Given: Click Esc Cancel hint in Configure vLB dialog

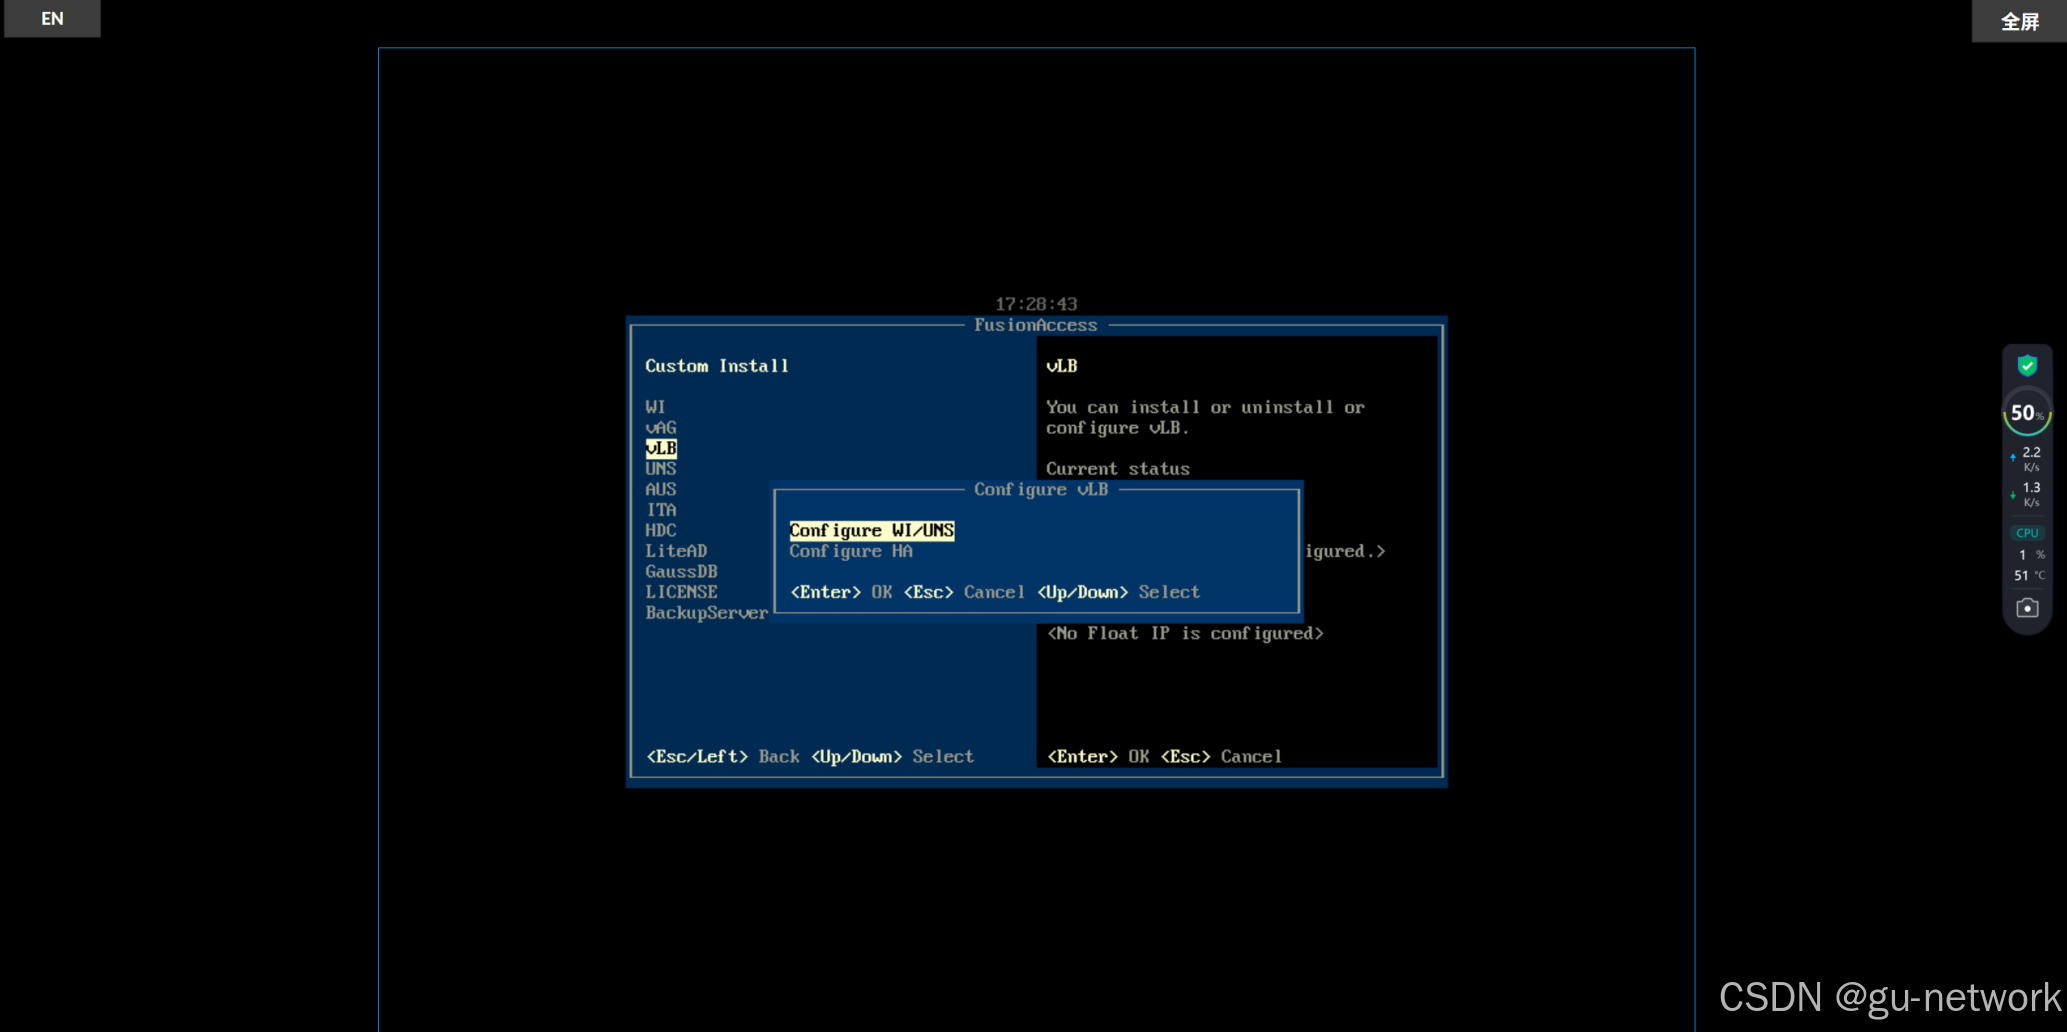Looking at the screenshot, I should pyautogui.click(x=964, y=592).
